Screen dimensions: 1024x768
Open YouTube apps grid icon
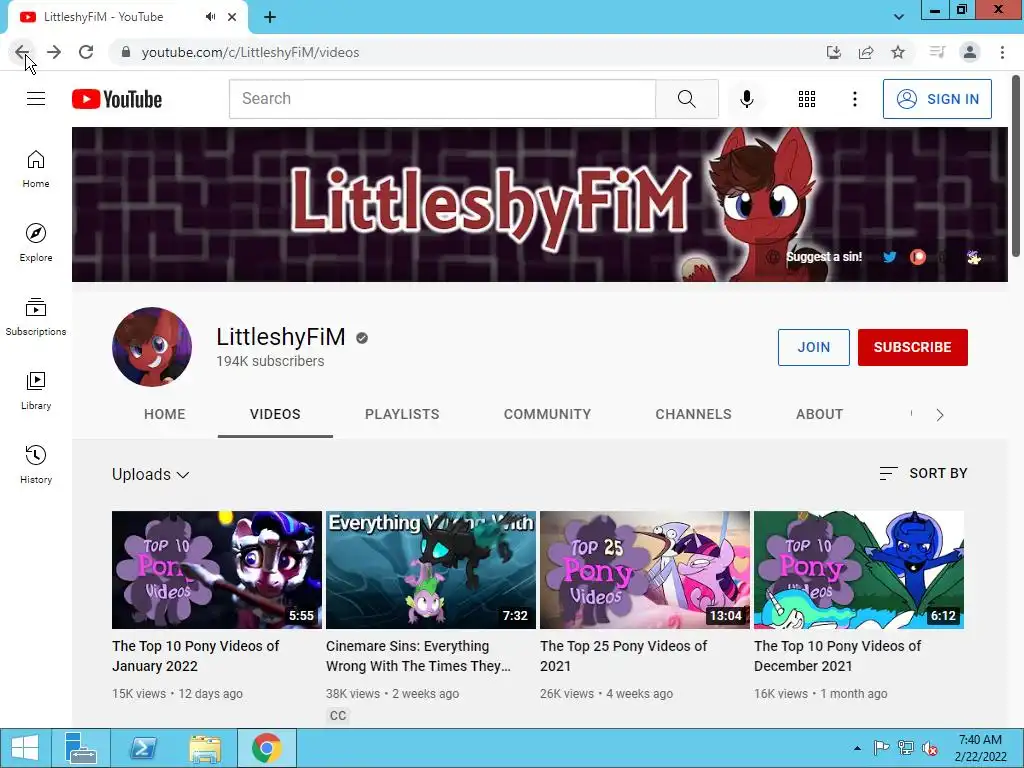807,99
